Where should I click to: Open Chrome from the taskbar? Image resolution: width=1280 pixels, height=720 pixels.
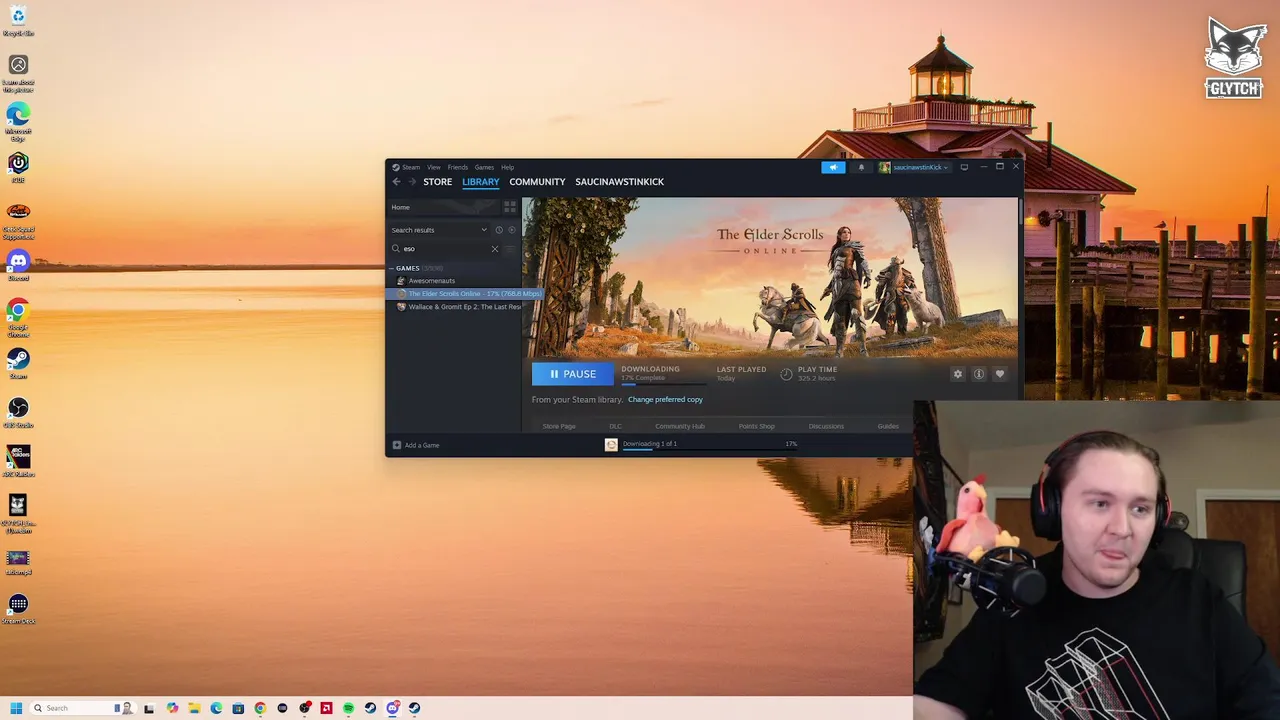[260, 708]
